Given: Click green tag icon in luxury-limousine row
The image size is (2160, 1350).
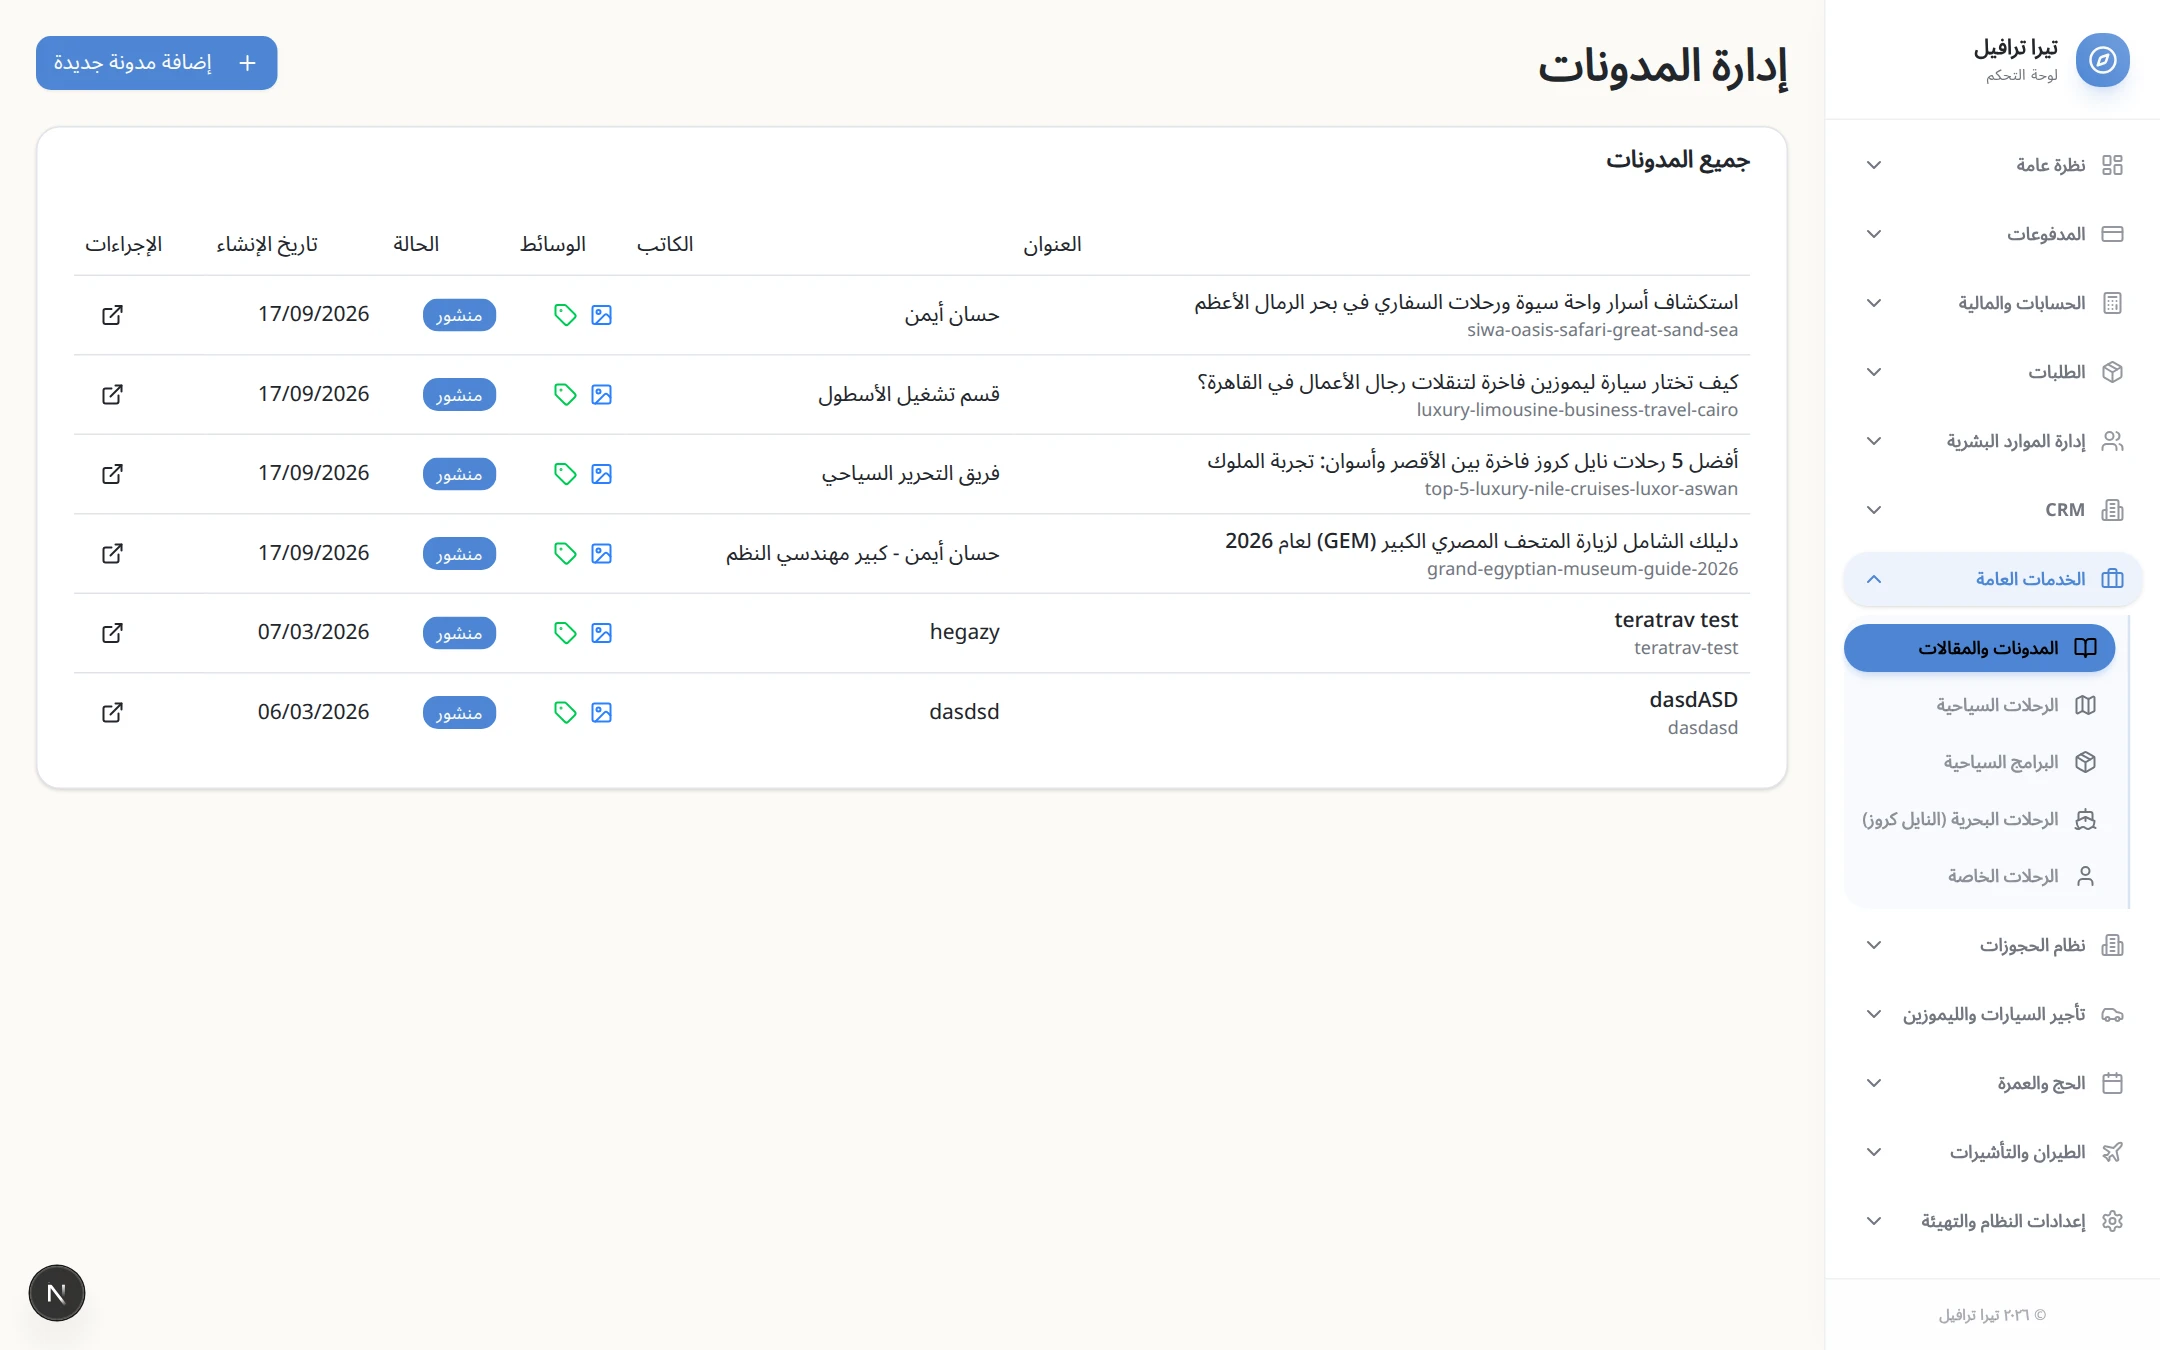Looking at the screenshot, I should coord(565,394).
